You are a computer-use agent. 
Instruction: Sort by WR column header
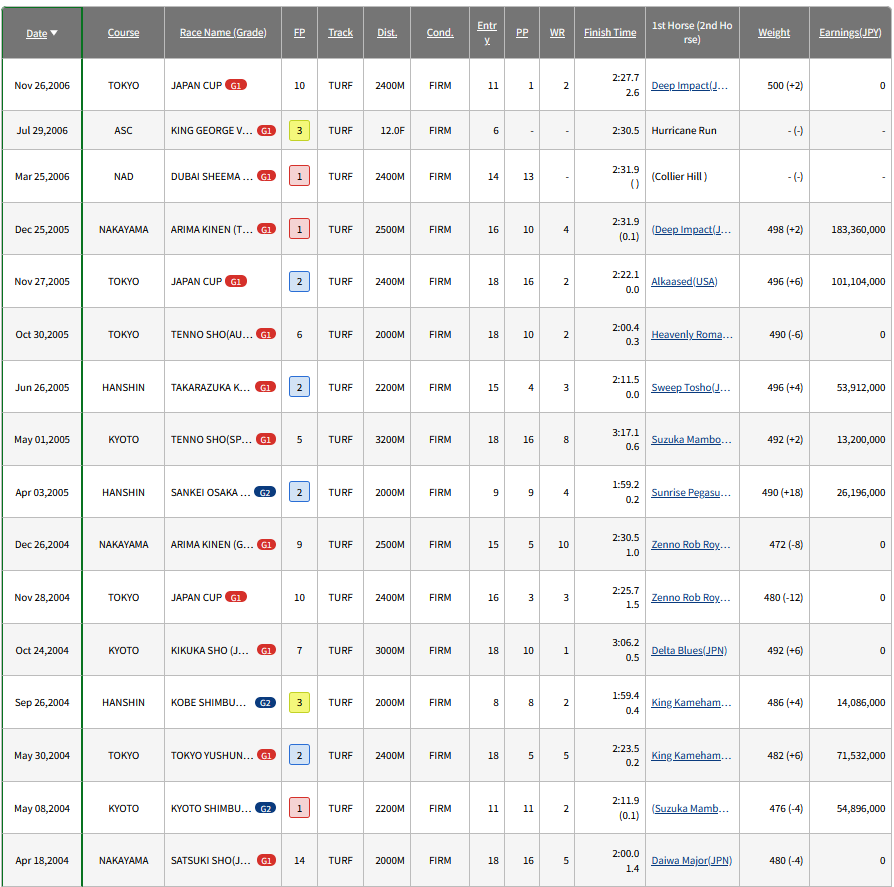click(557, 32)
